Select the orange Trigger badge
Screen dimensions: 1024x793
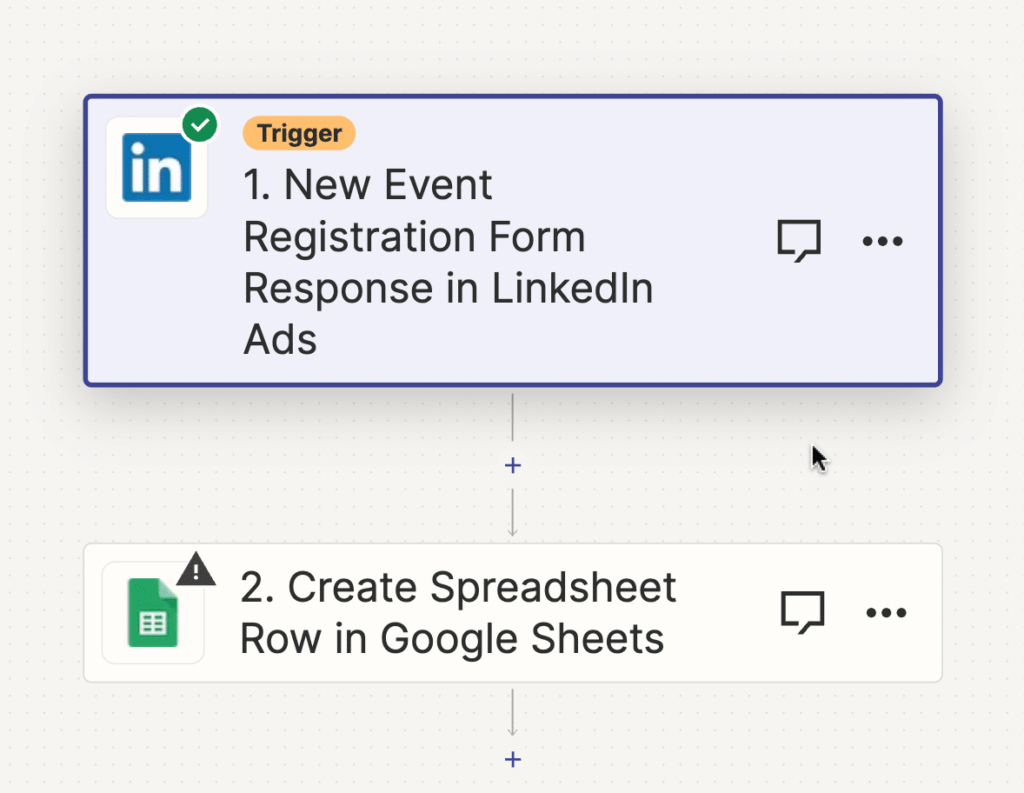click(x=298, y=133)
